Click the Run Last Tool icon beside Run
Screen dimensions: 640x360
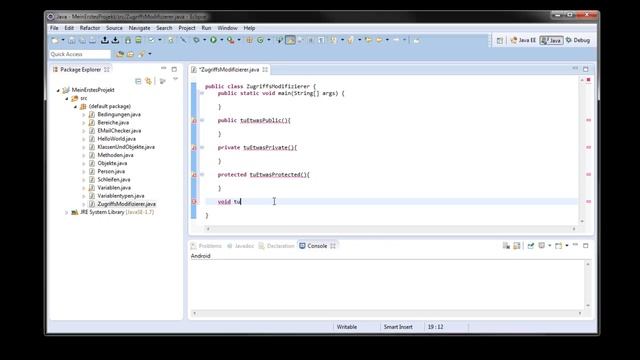[x=231, y=40]
